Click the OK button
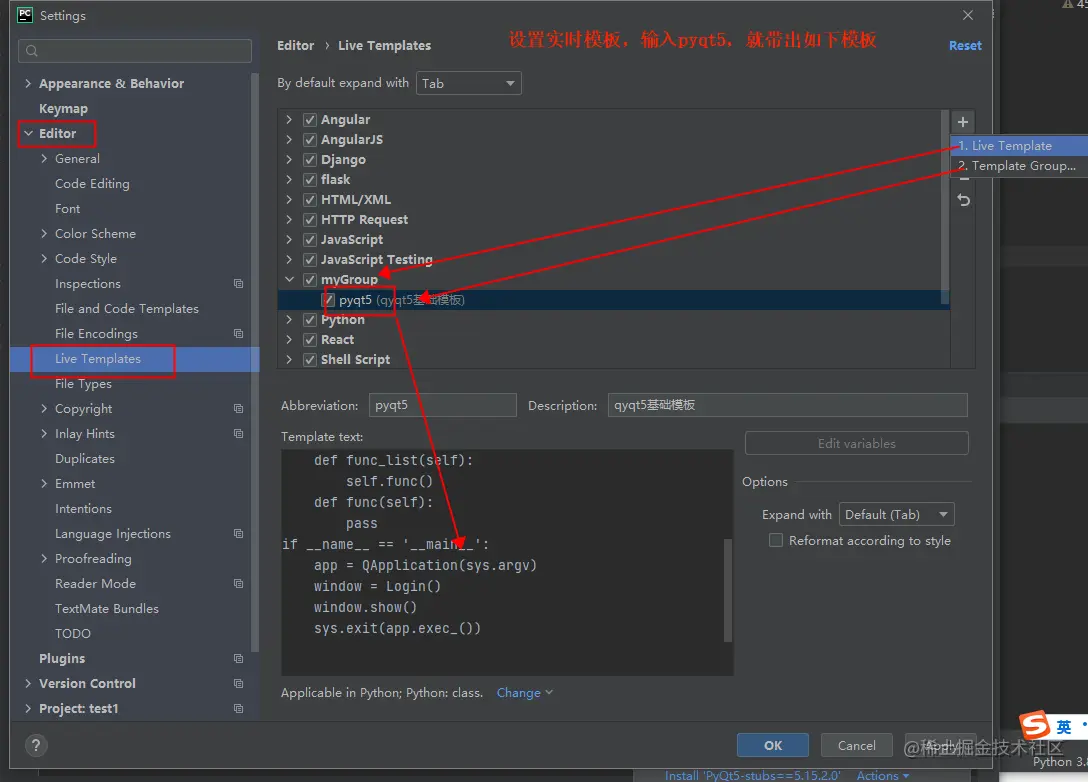1088x782 pixels. 772,745
